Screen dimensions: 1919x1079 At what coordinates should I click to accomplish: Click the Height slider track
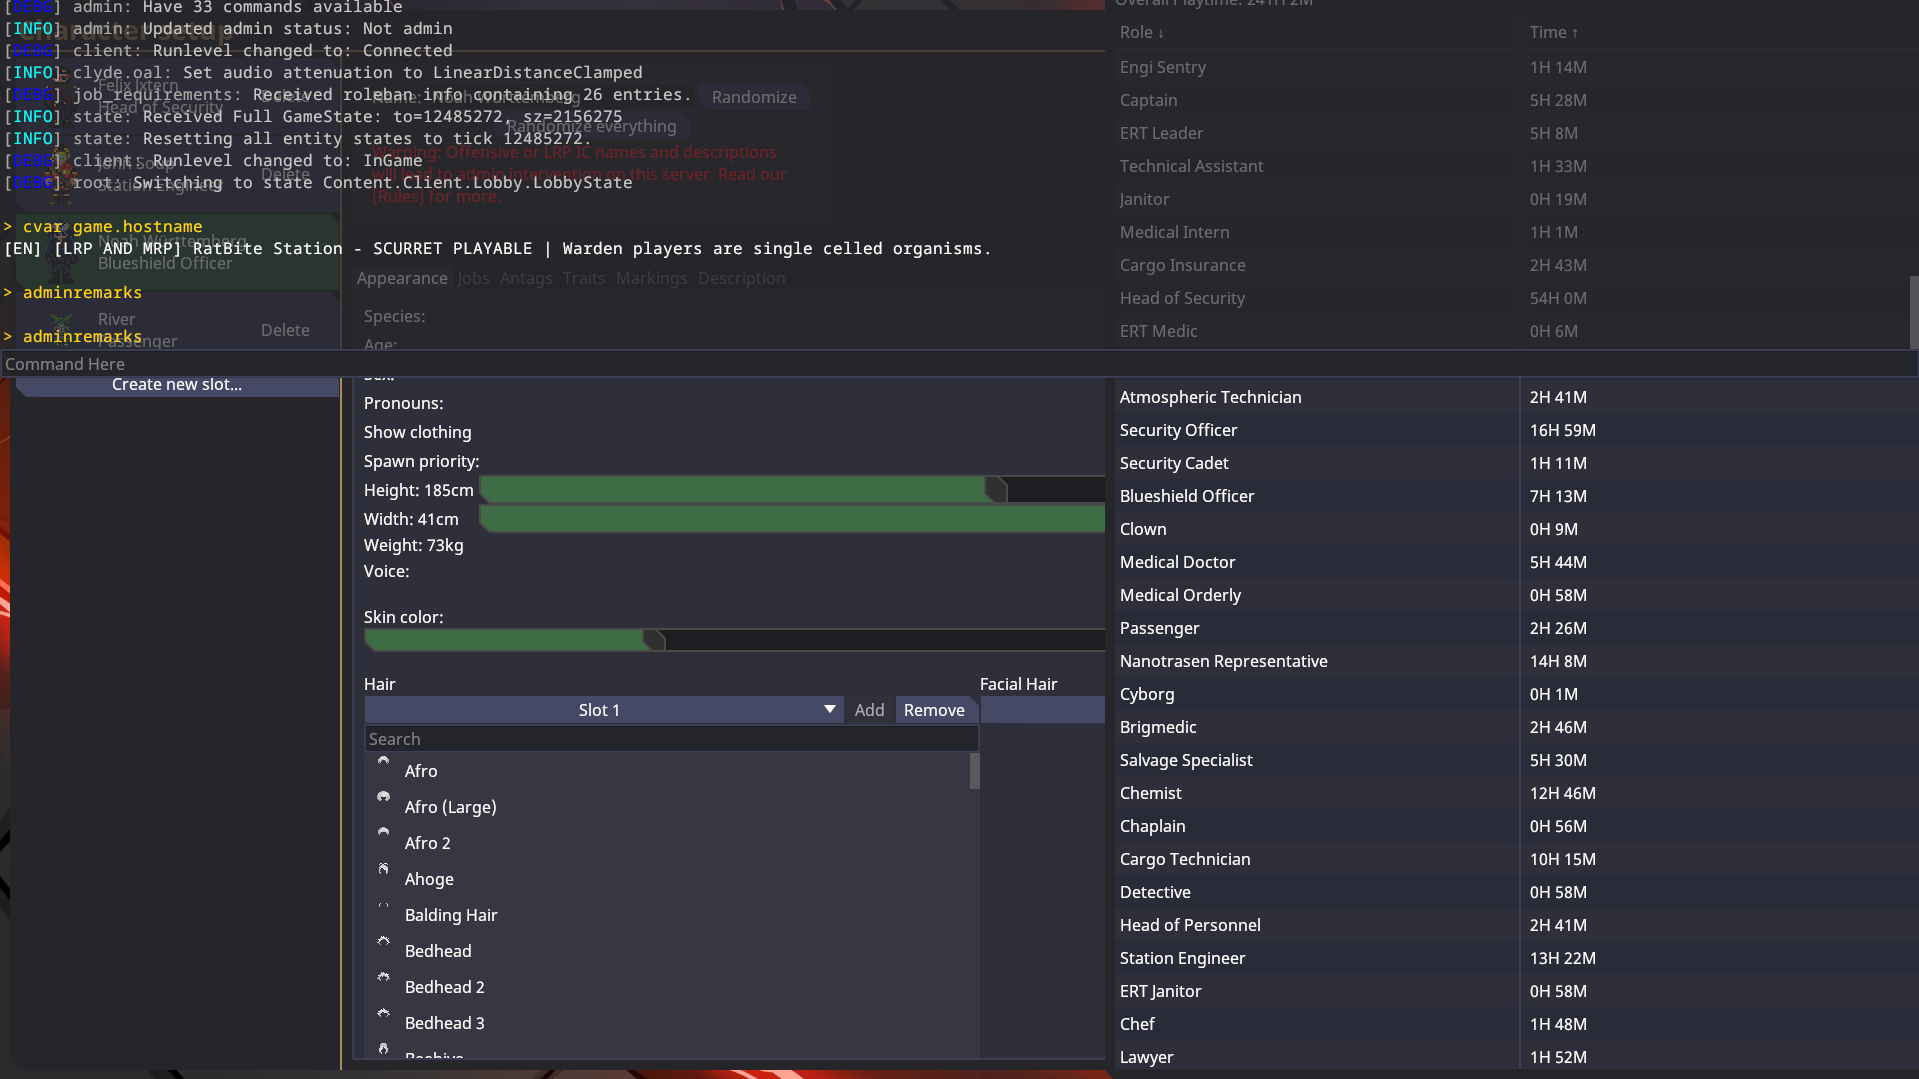click(x=790, y=490)
